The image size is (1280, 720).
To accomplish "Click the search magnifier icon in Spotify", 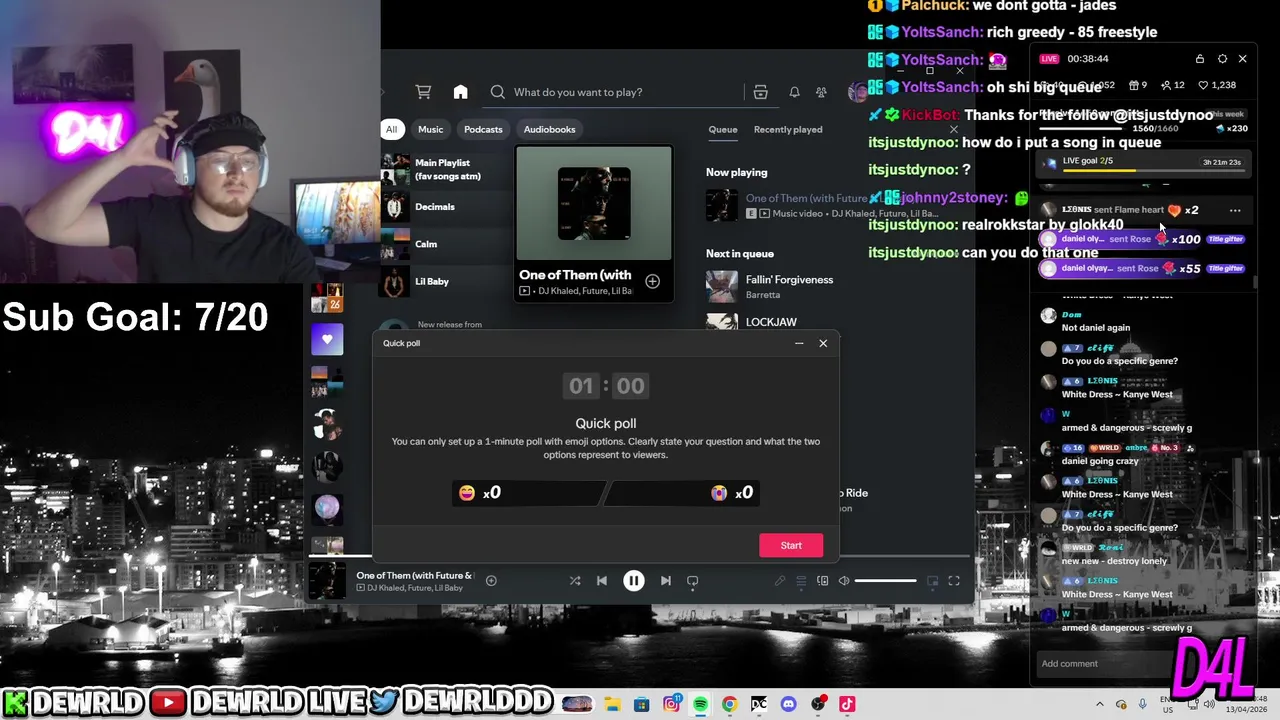I will tap(497, 92).
